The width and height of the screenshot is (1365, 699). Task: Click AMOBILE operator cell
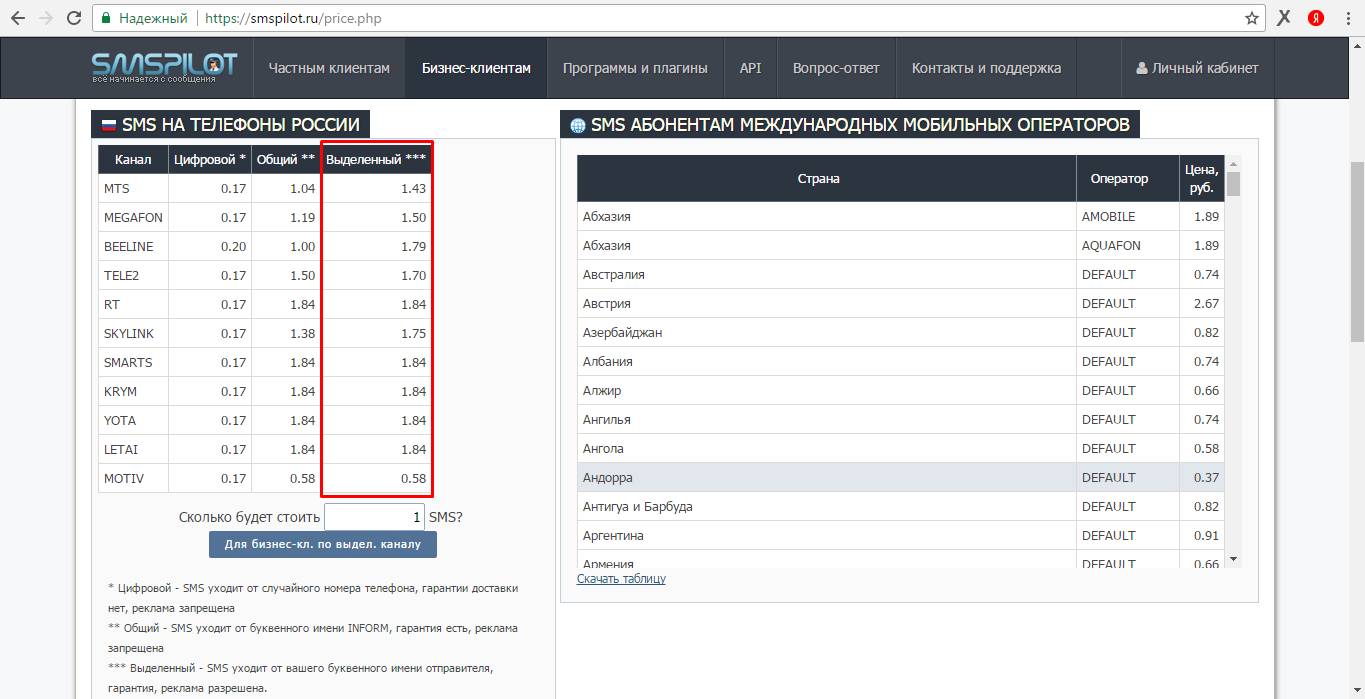tap(1128, 216)
